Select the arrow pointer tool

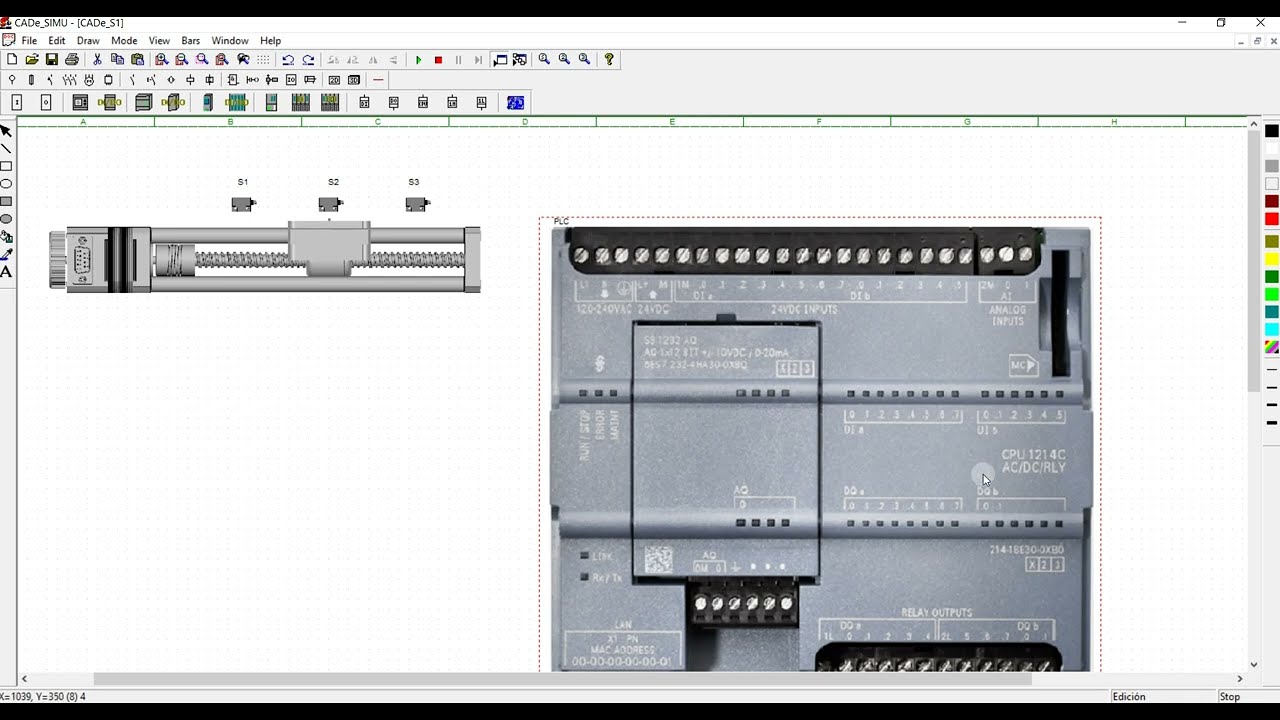(x=6, y=131)
